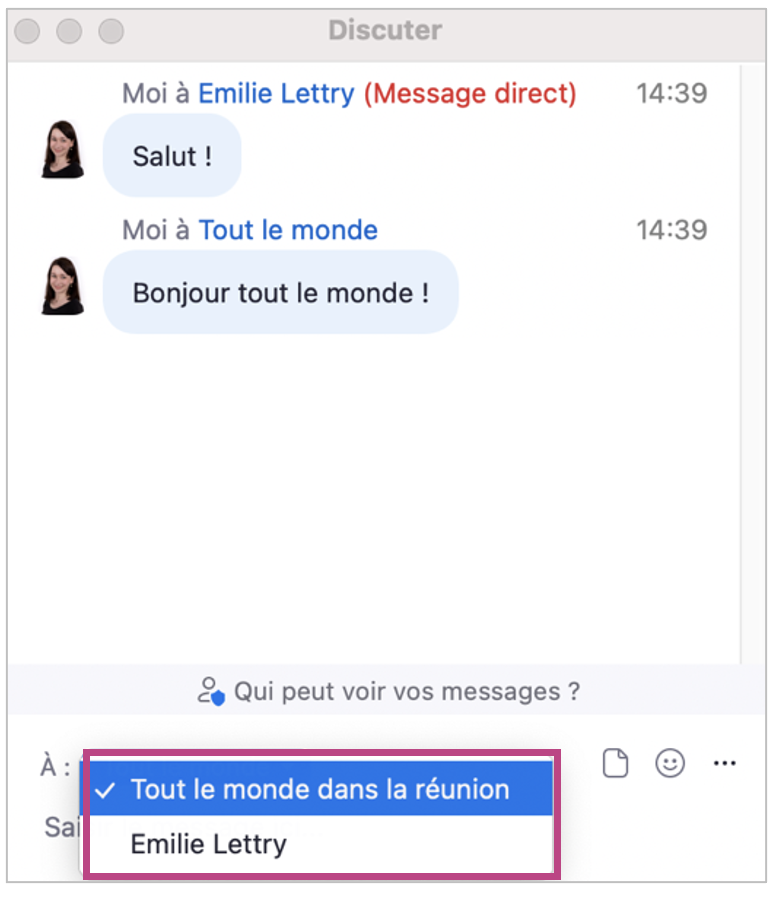This screenshot has height=898, width=776.
Task: Click the red "(Message direct)" label
Action: 469,94
